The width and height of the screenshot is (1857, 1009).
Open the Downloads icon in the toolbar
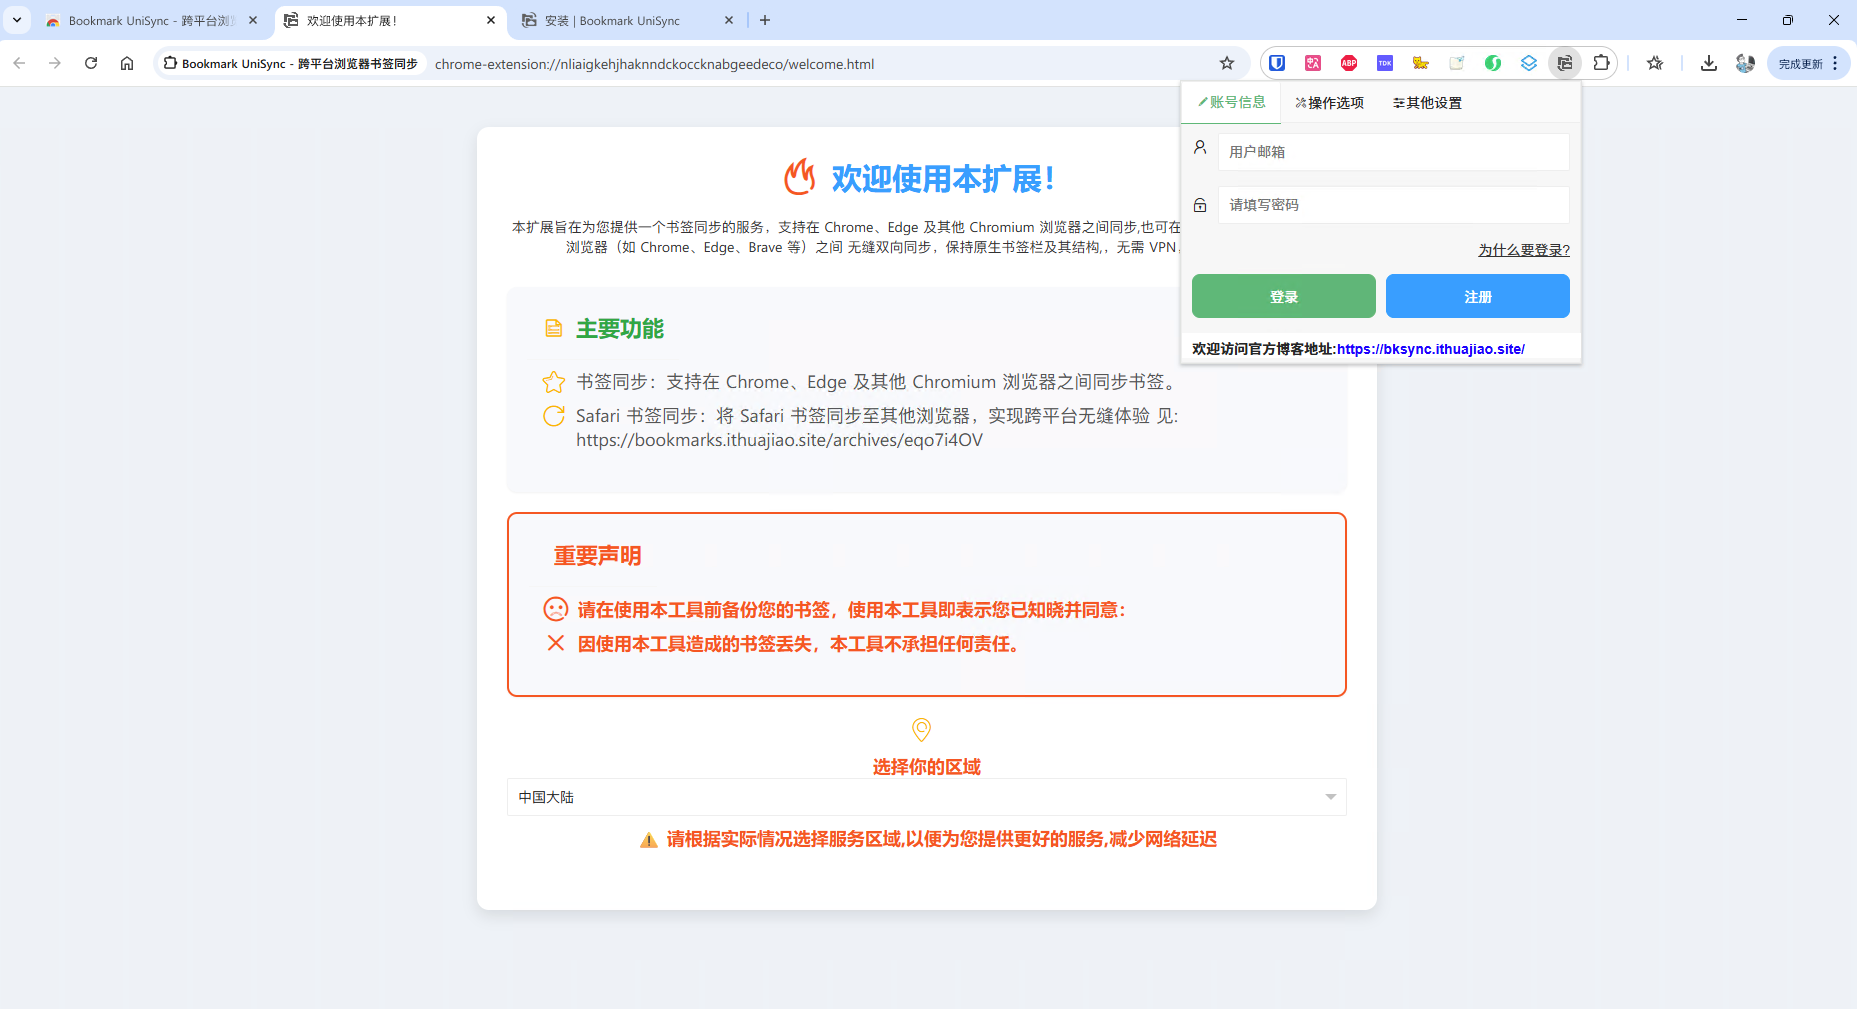click(1708, 62)
